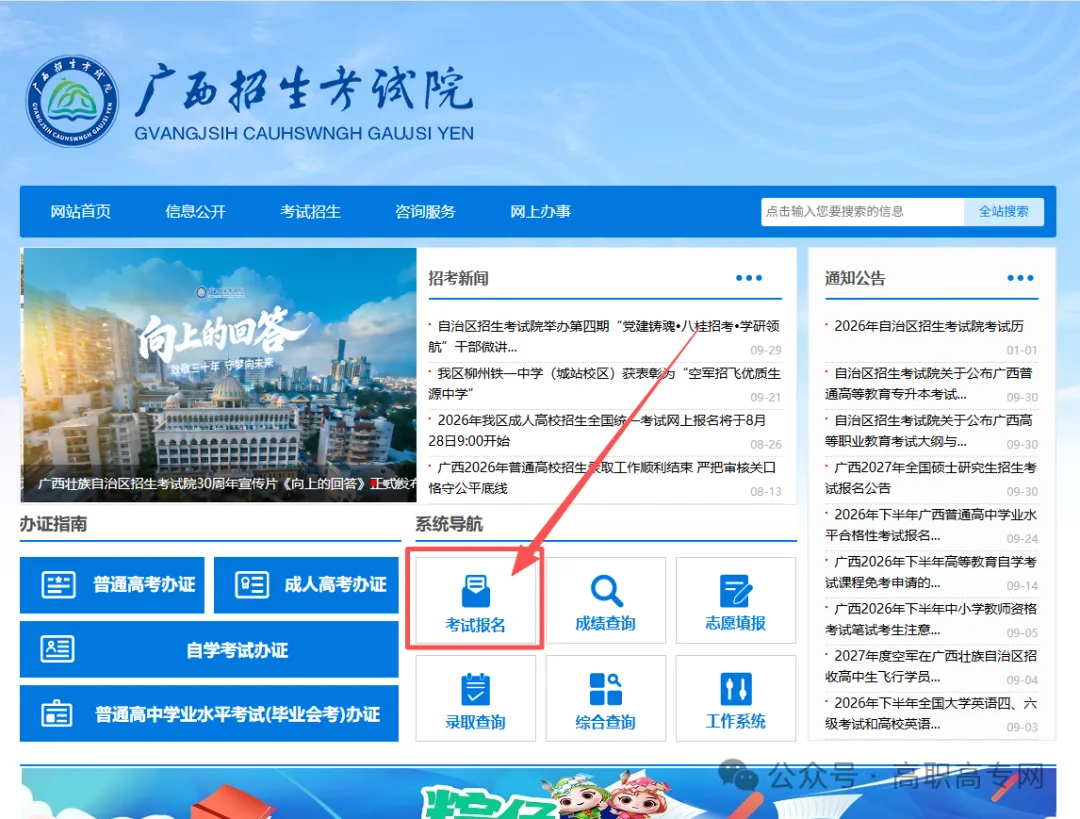Click the 自学考试办证 button
The image size is (1080, 819).
[x=209, y=650]
